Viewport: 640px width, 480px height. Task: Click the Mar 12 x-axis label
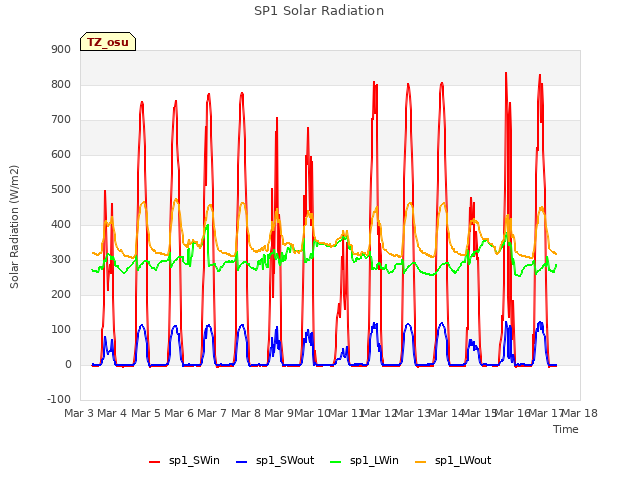[x=379, y=413]
